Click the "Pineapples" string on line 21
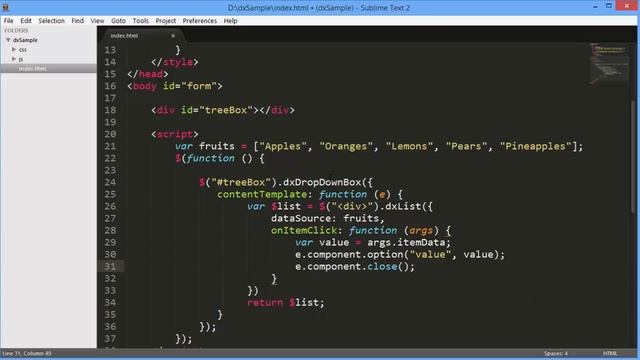 tap(536, 146)
